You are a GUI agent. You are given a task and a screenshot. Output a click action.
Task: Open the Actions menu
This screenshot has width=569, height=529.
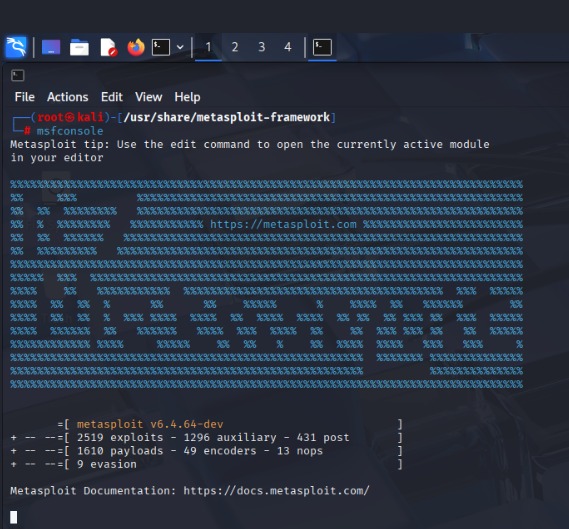tap(67, 97)
